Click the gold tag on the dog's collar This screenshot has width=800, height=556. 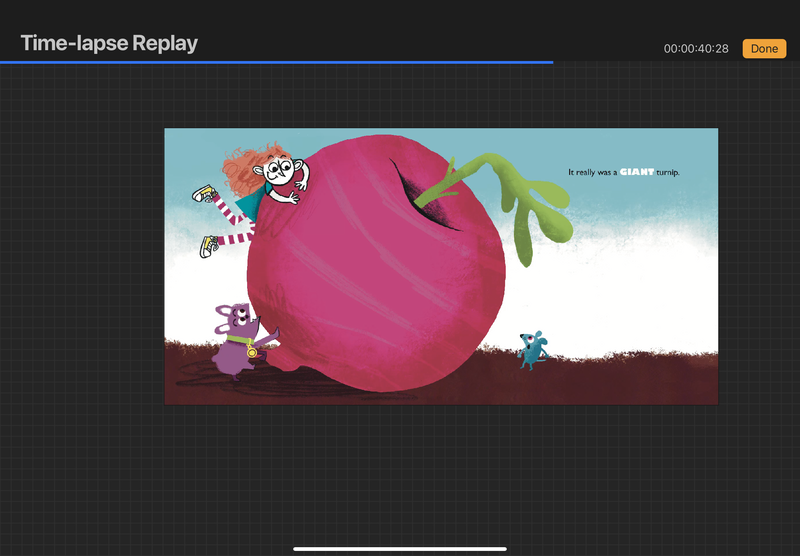coord(252,352)
